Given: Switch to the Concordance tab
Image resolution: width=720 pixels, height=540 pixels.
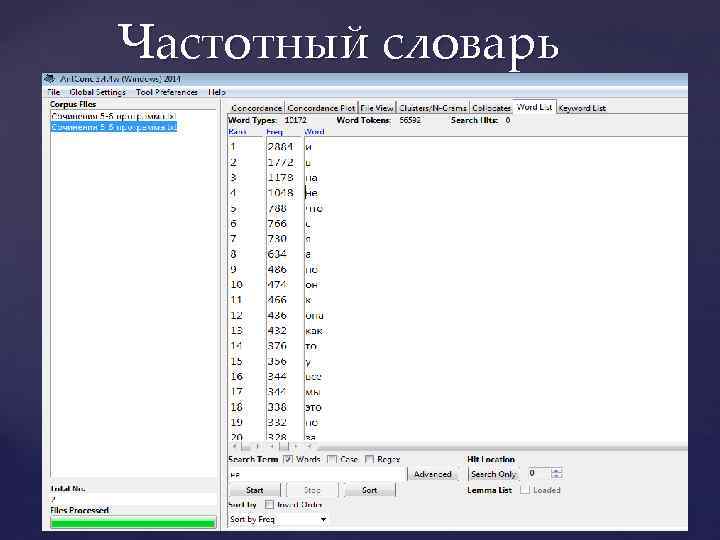Looking at the screenshot, I should click(x=256, y=108).
